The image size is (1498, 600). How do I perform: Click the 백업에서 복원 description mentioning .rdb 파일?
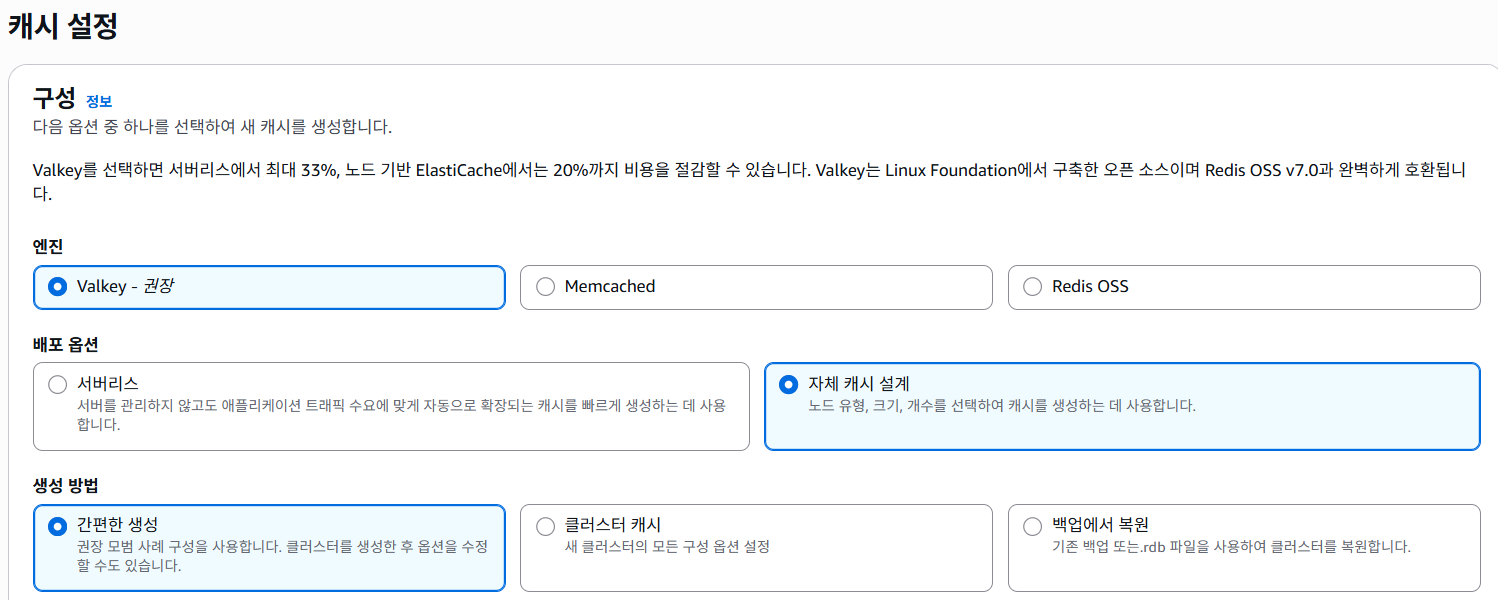pyautogui.click(x=1231, y=547)
